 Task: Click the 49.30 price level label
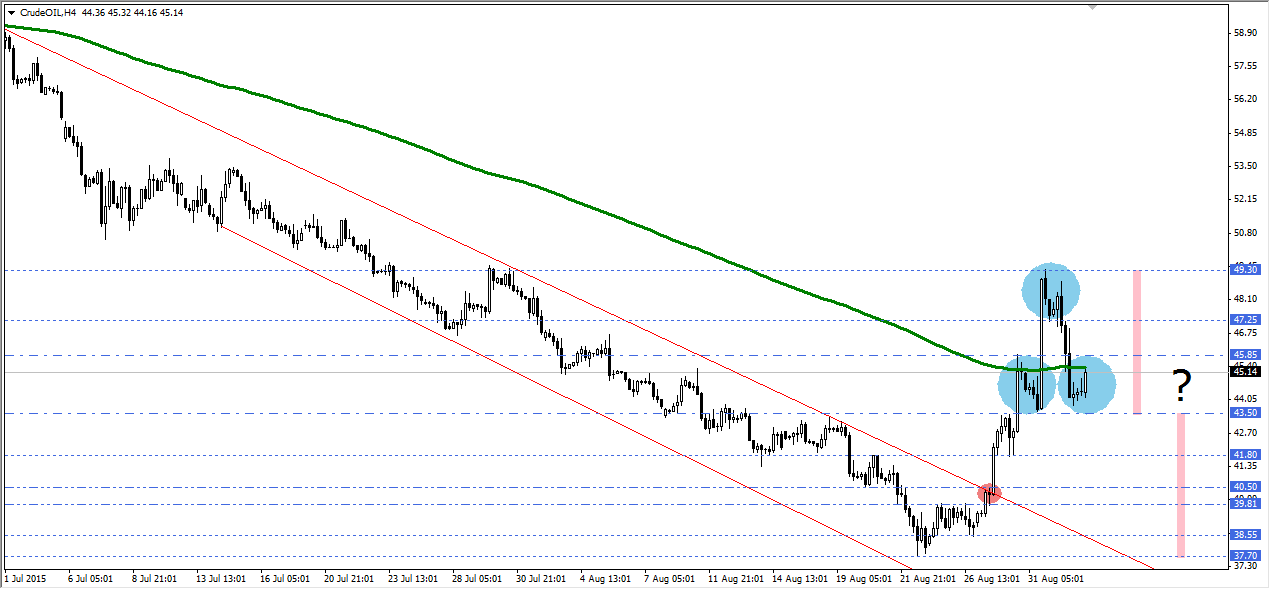(1246, 270)
